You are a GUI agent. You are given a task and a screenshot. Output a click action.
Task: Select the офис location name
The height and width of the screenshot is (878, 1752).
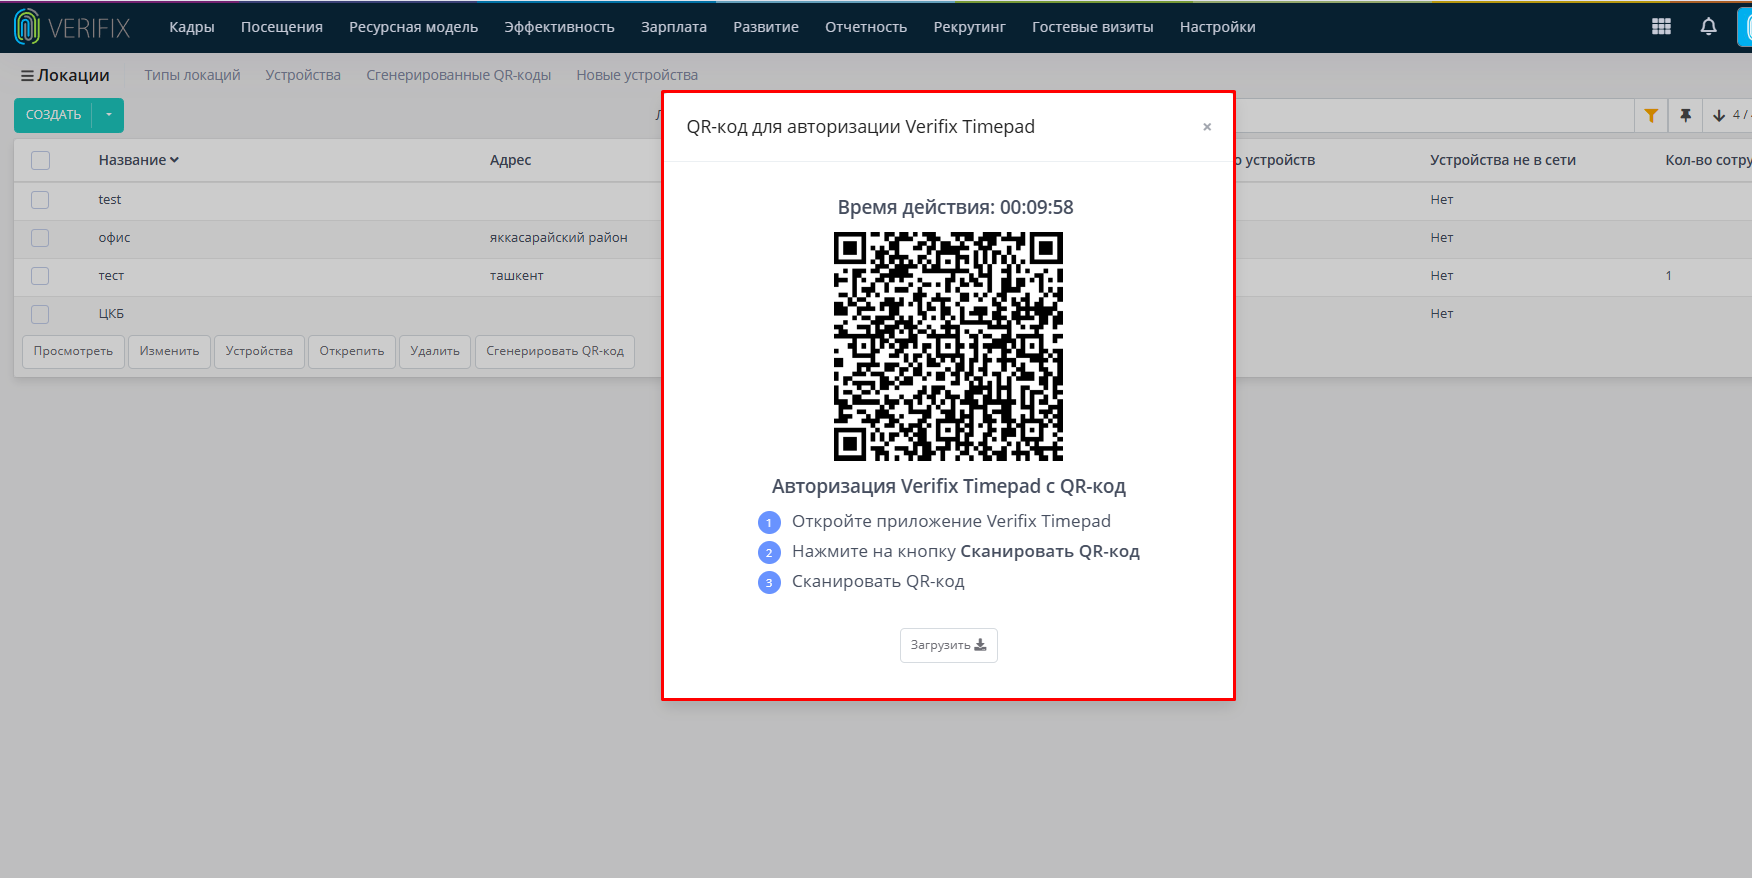[114, 238]
